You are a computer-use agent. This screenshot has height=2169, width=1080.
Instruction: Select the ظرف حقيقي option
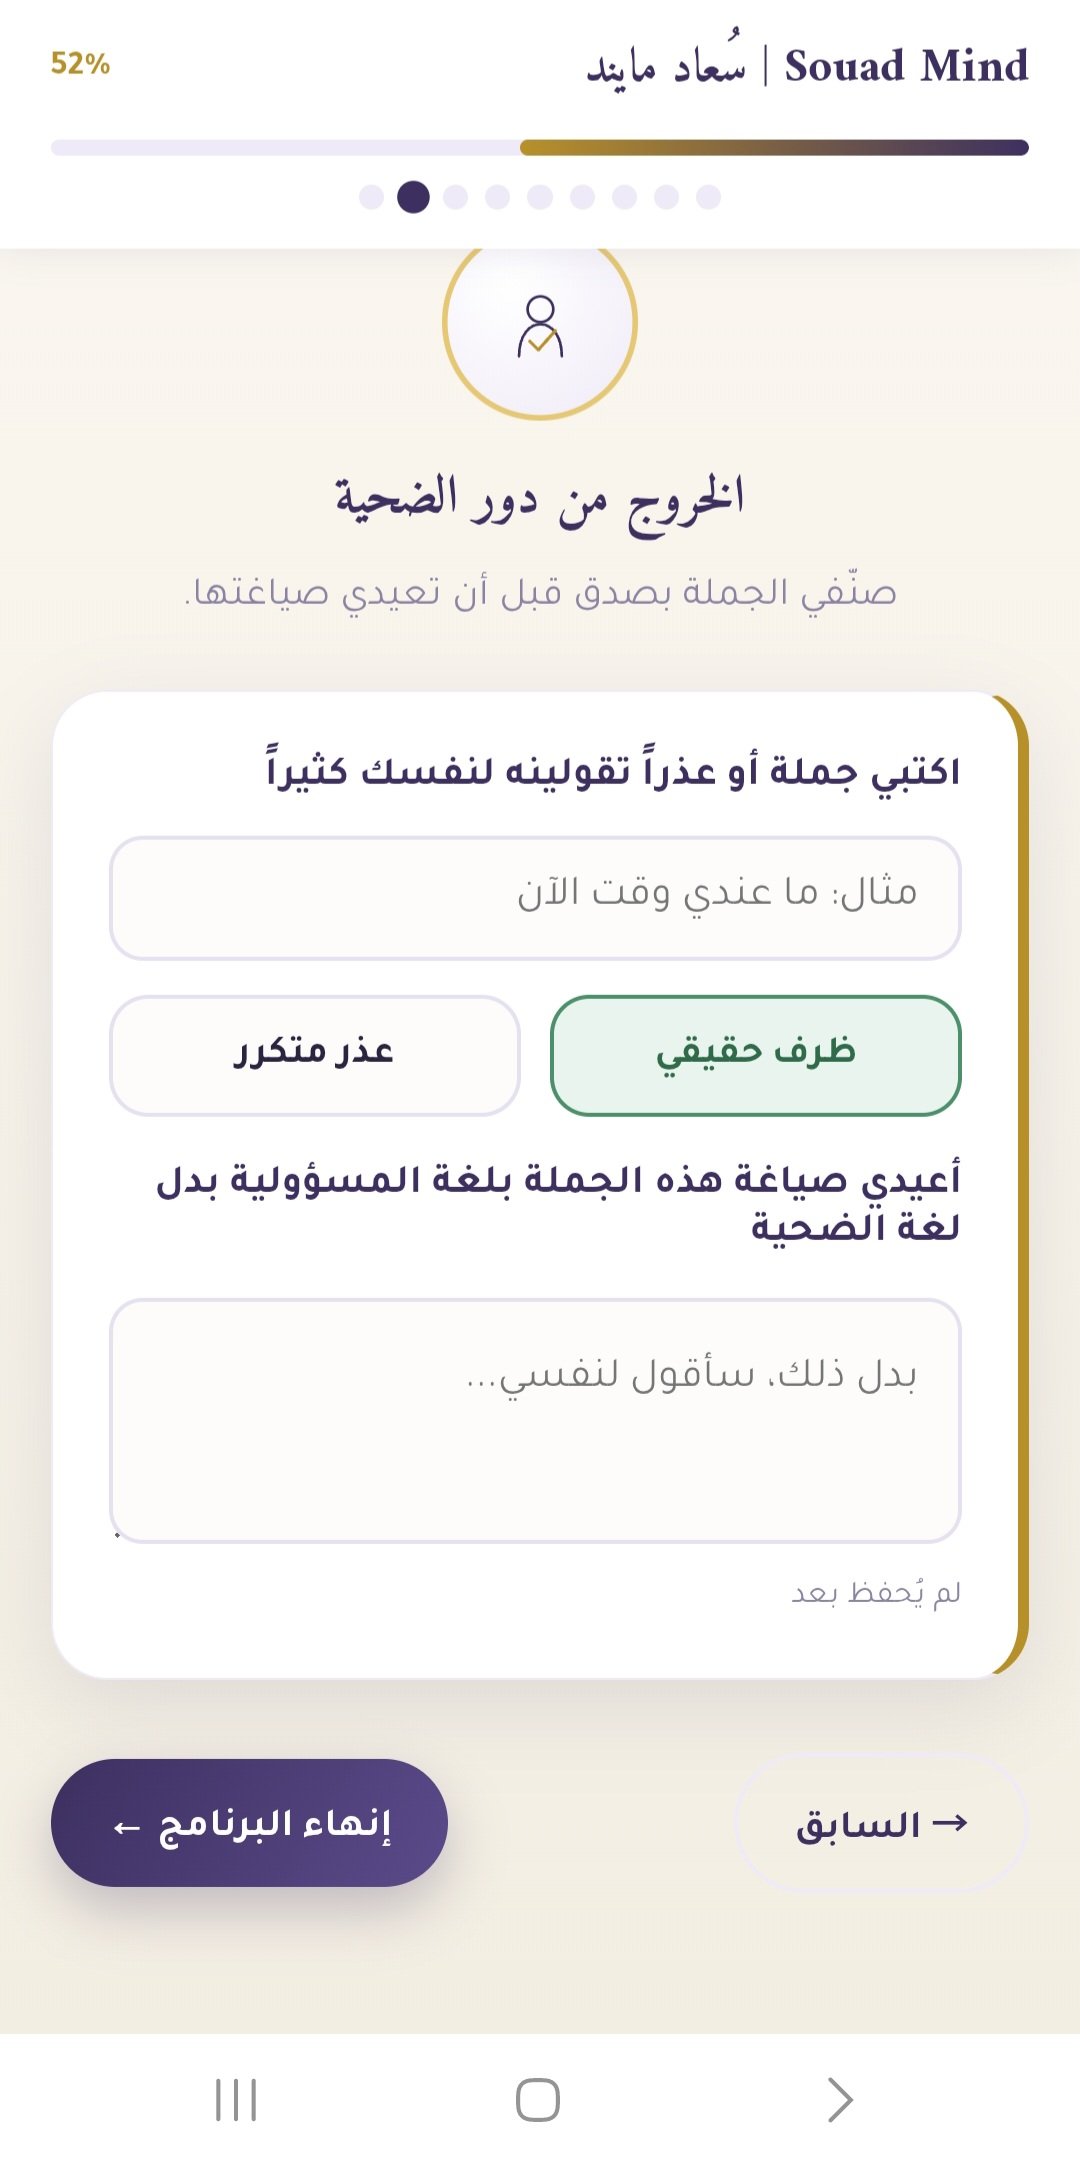point(755,1055)
